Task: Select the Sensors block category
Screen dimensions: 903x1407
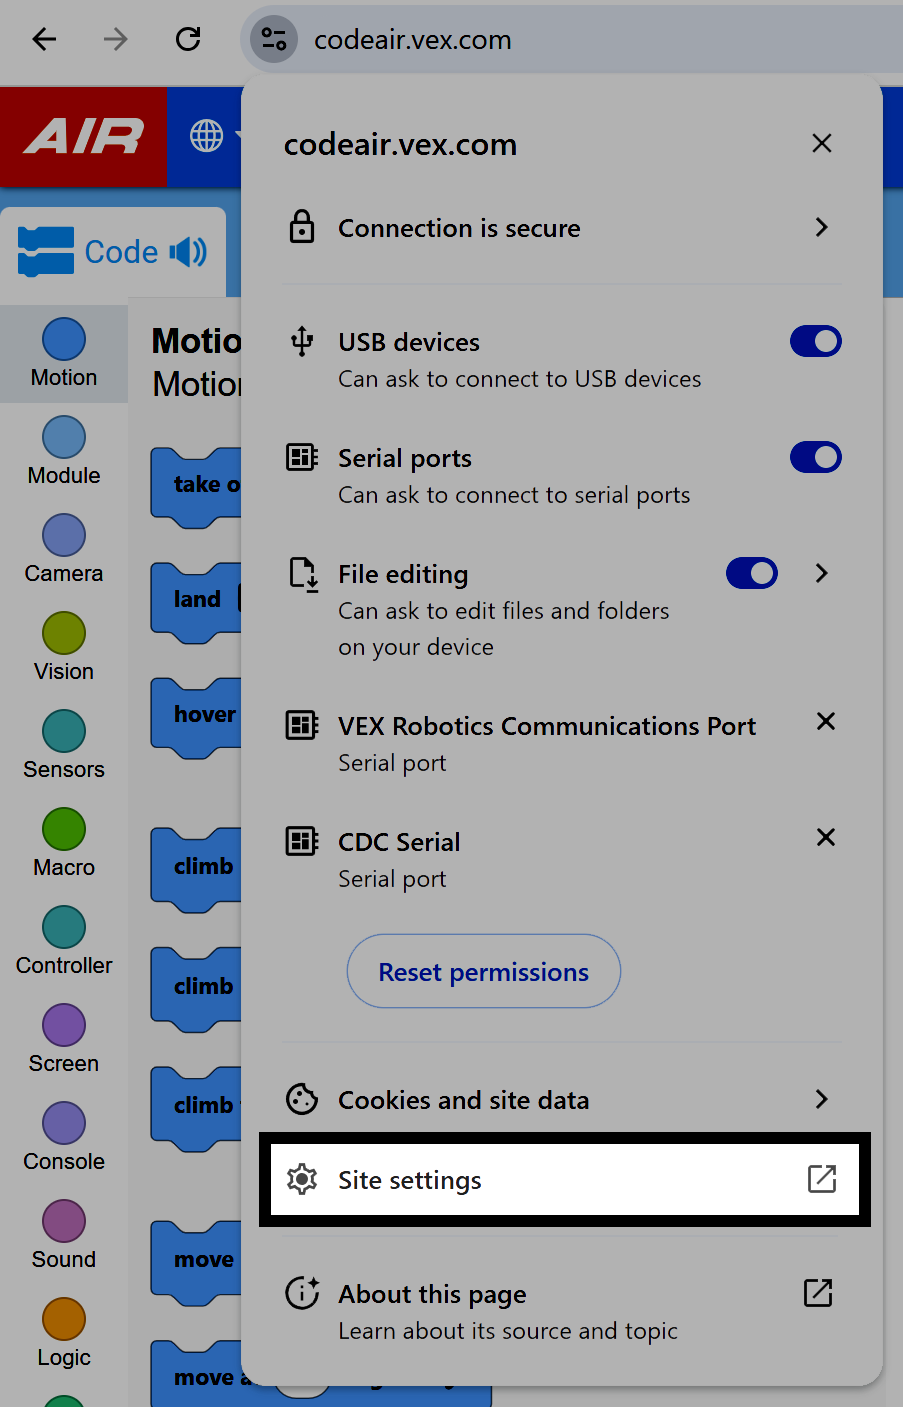Action: click(x=63, y=745)
